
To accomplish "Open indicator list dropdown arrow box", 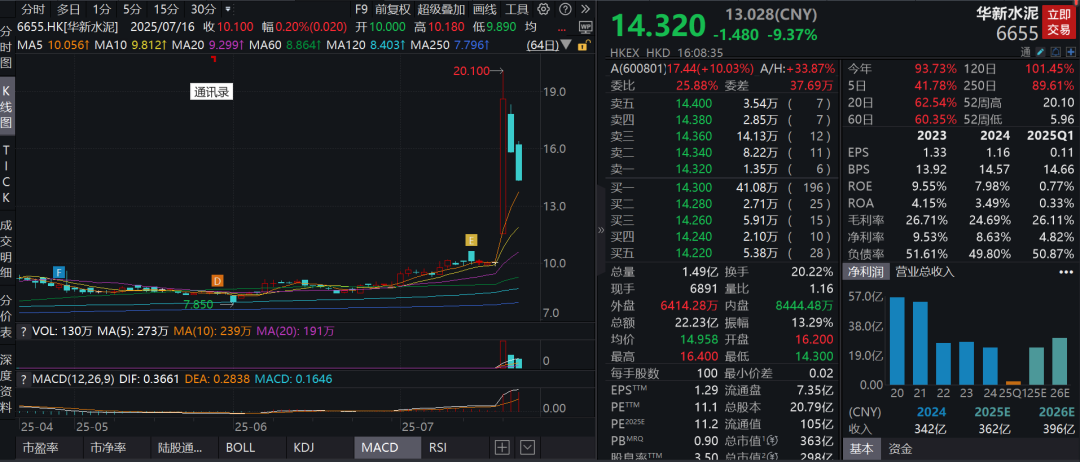I will [x=527, y=447].
